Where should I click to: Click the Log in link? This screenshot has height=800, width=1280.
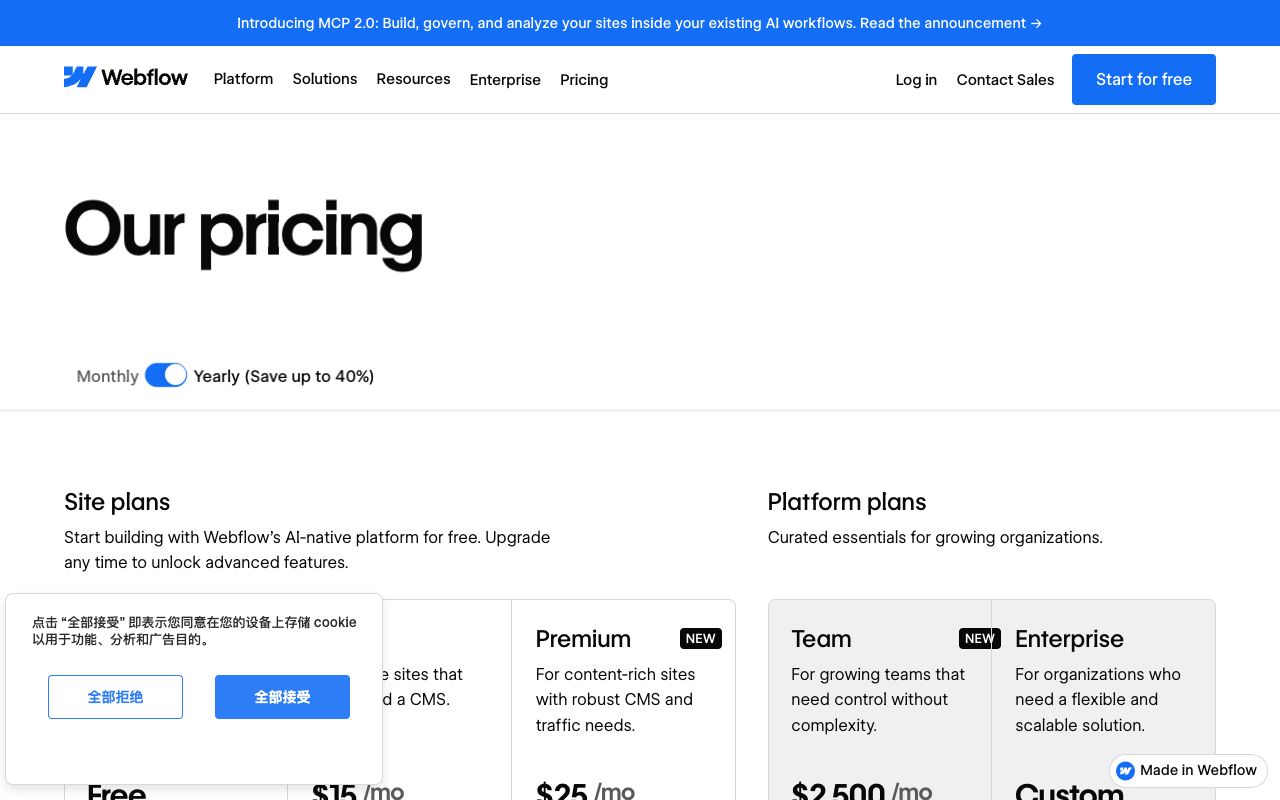pyautogui.click(x=916, y=80)
